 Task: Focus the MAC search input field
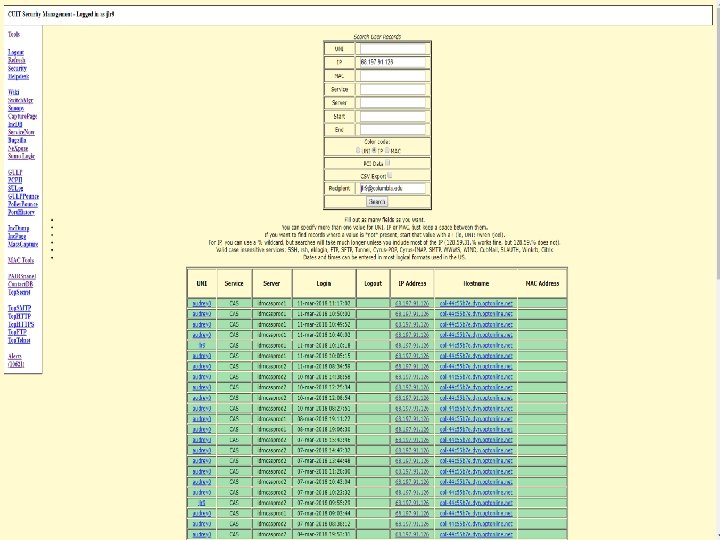(x=393, y=75)
